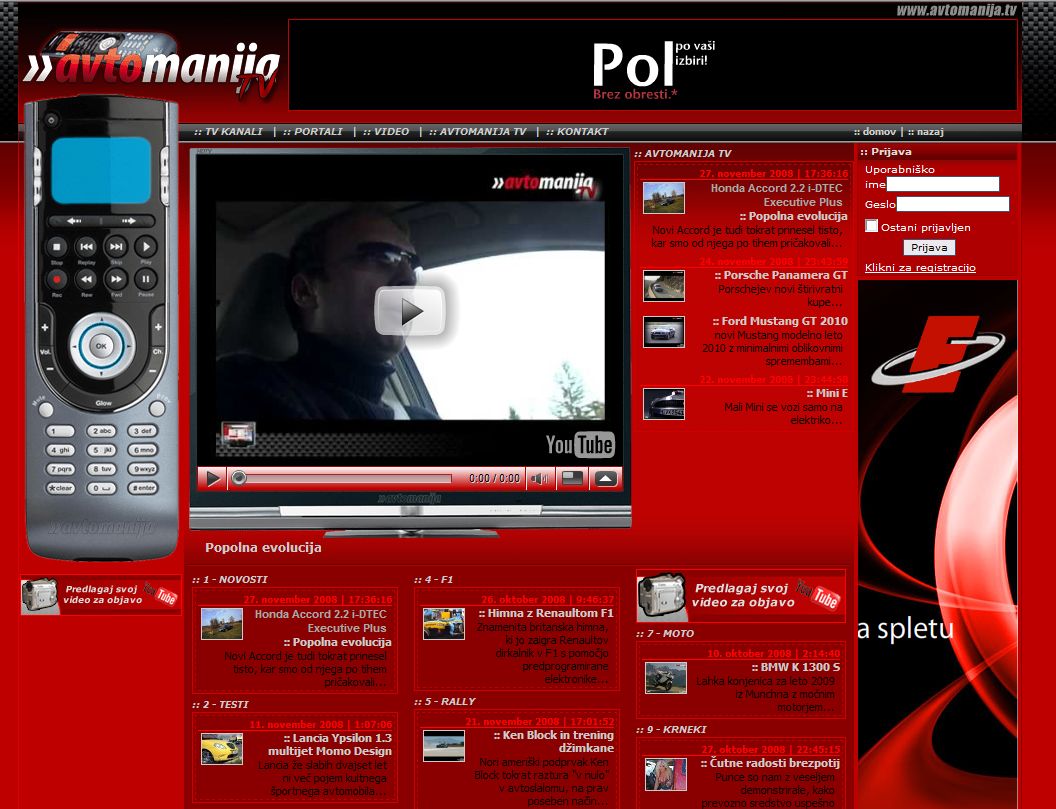Open the top 'Pol po vaši izbiri' banner ad
The width and height of the screenshot is (1056, 809).
tap(653, 65)
